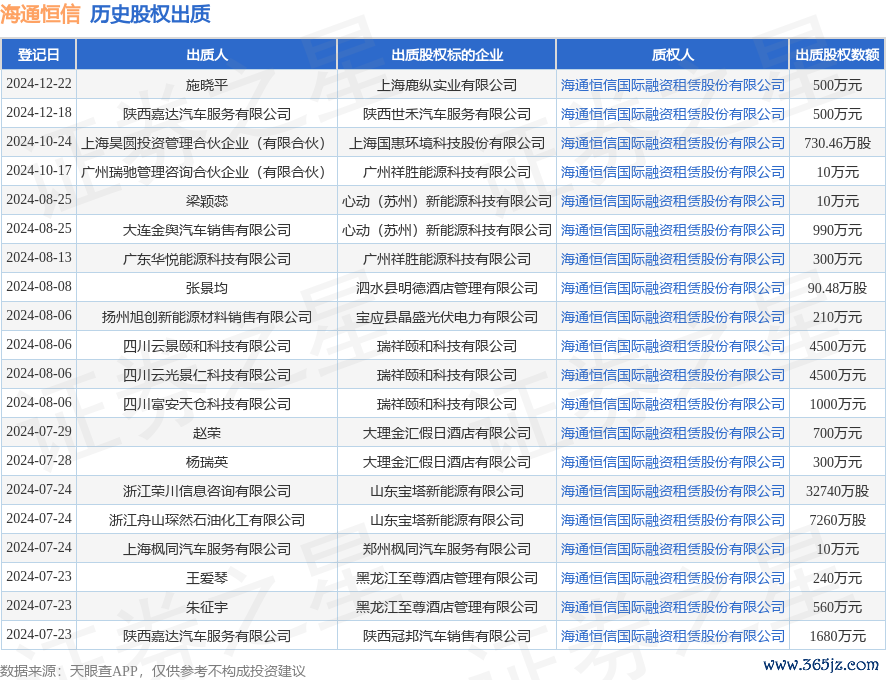
Task: Click pledgor 朱征宇
Action: (207, 607)
